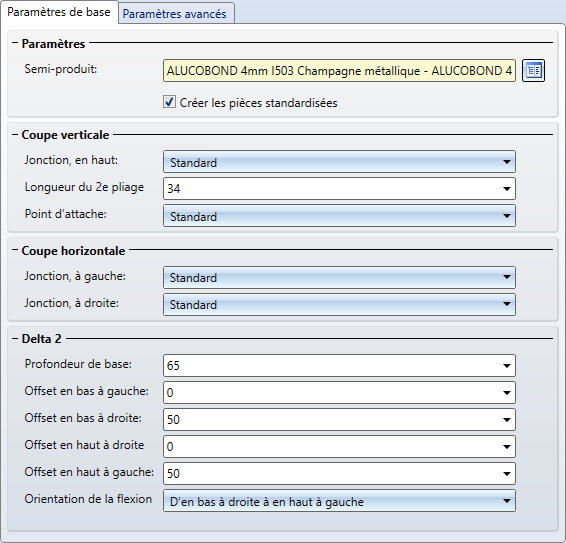Toggle Créer les pièces standardisées checkbox
Viewport: 566px width, 543px height.
pyautogui.click(x=169, y=102)
